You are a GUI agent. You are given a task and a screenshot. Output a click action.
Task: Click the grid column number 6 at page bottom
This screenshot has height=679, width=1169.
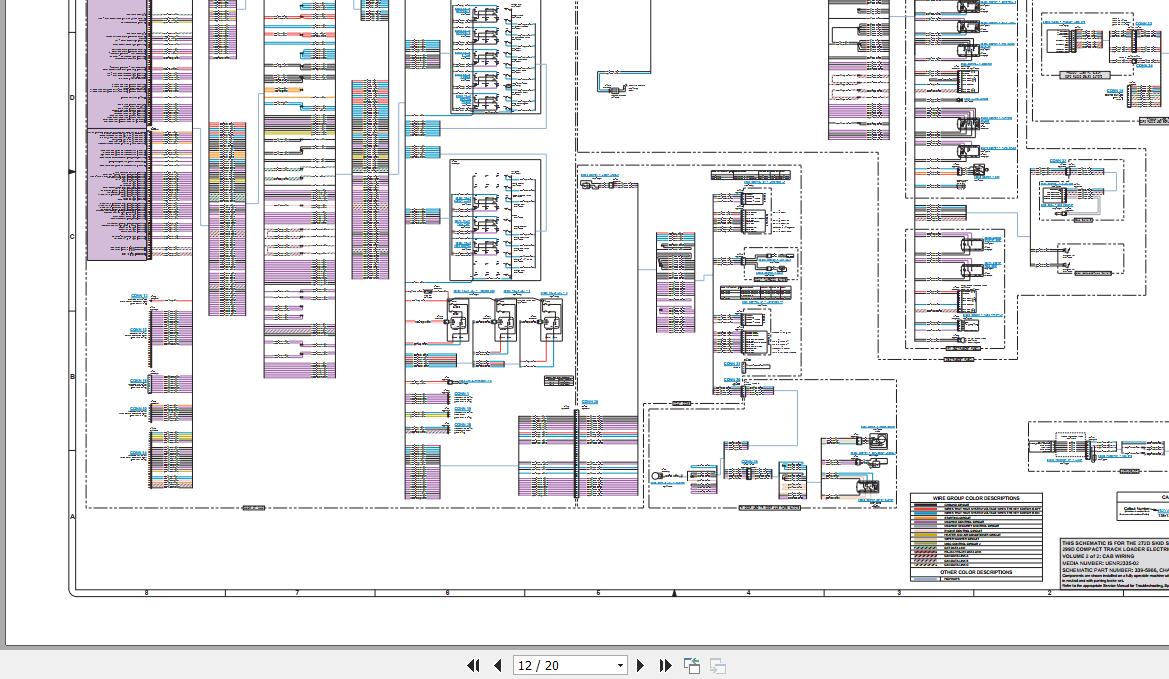tap(447, 593)
